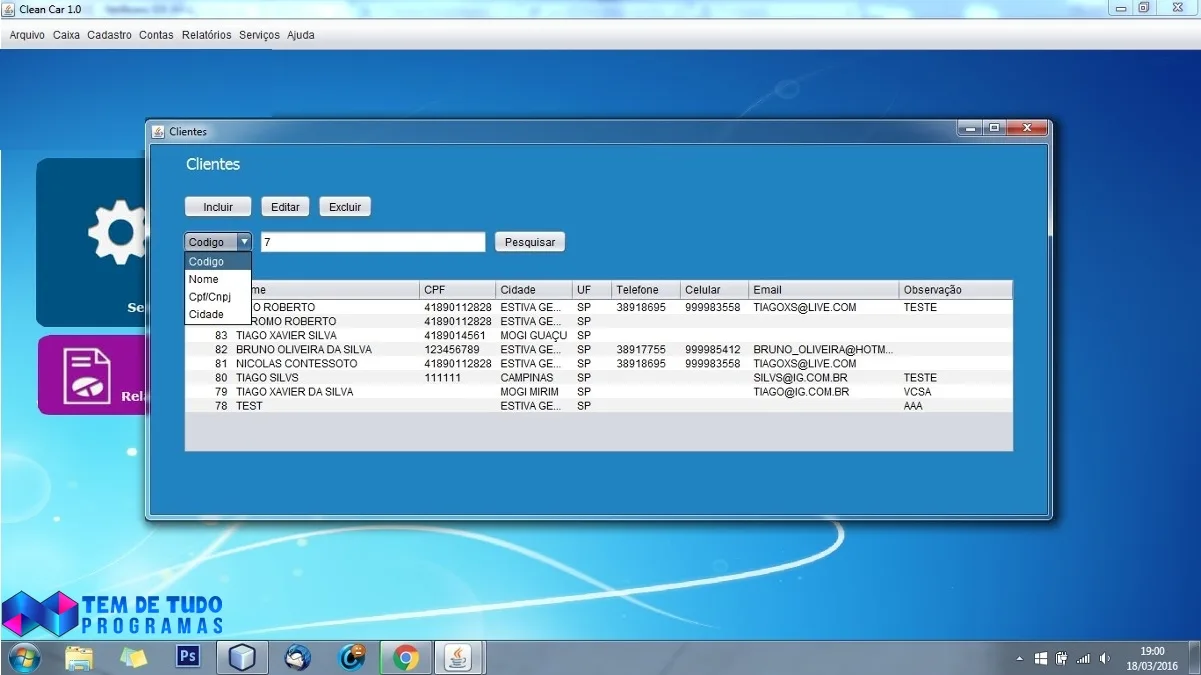Click the volume speaker tray icon

point(1105,659)
